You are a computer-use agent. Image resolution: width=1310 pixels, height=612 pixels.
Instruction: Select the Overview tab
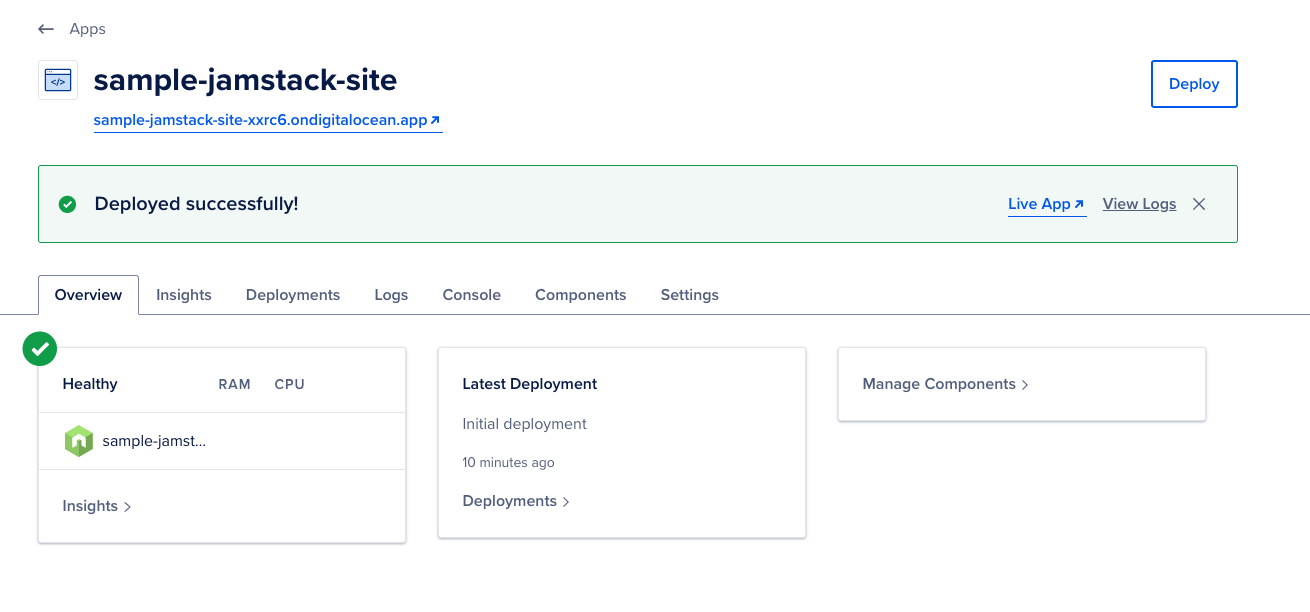[x=88, y=295]
